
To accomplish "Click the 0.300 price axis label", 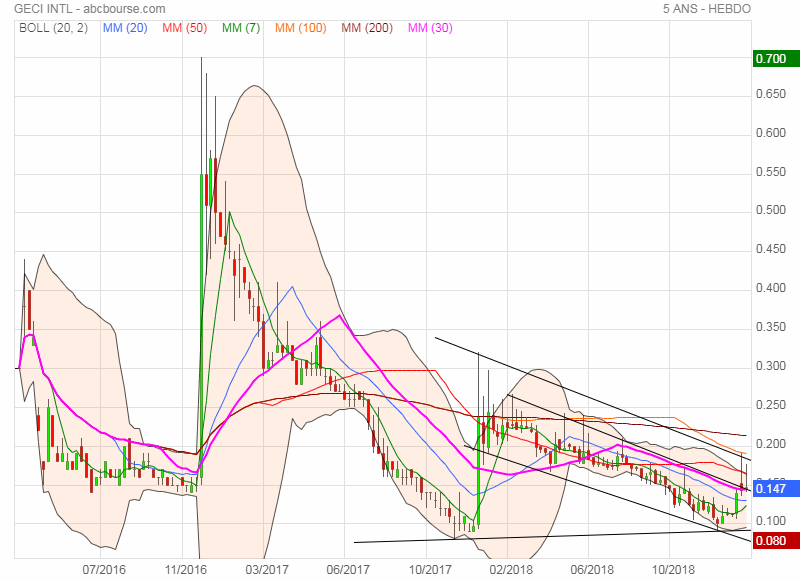I will point(771,366).
